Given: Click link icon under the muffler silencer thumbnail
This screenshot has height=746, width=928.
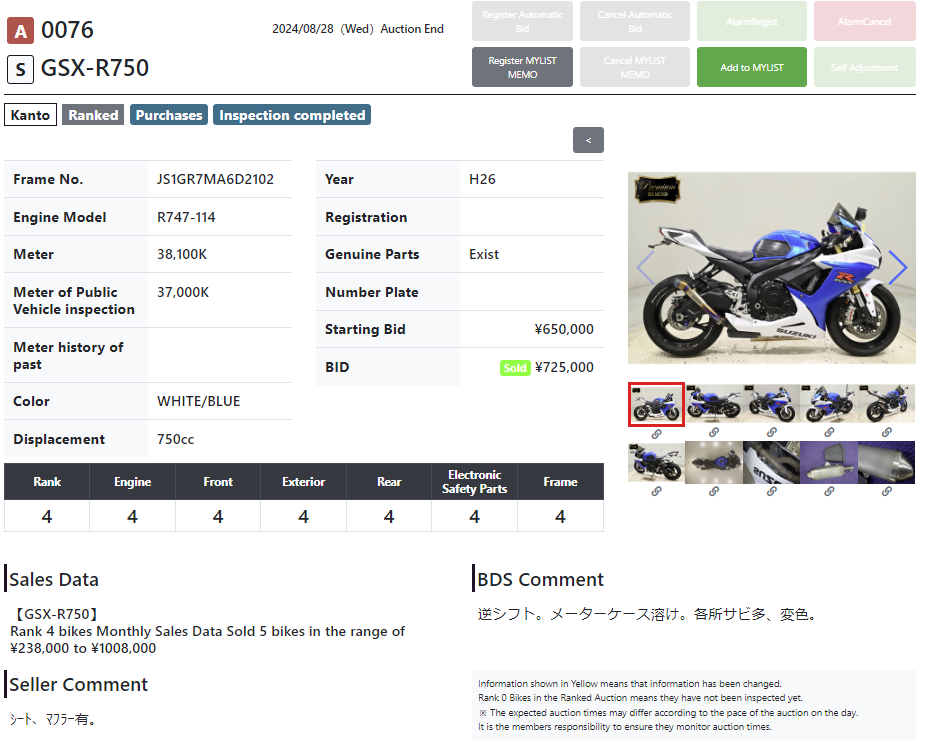Looking at the screenshot, I should [x=886, y=491].
